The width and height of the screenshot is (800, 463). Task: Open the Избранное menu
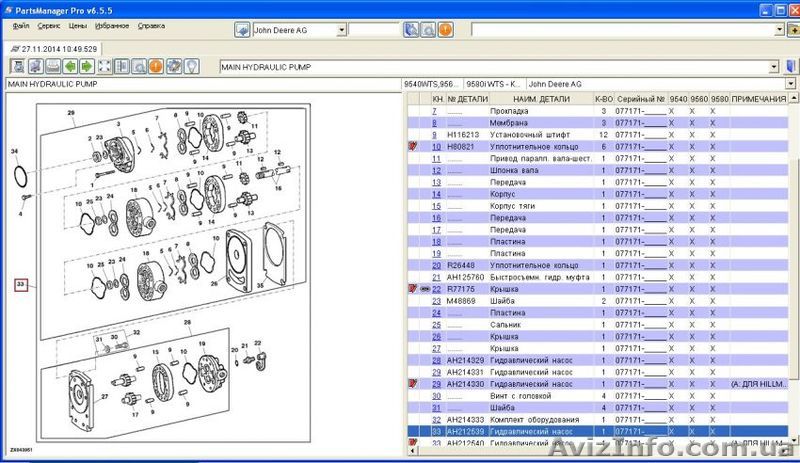(x=113, y=26)
